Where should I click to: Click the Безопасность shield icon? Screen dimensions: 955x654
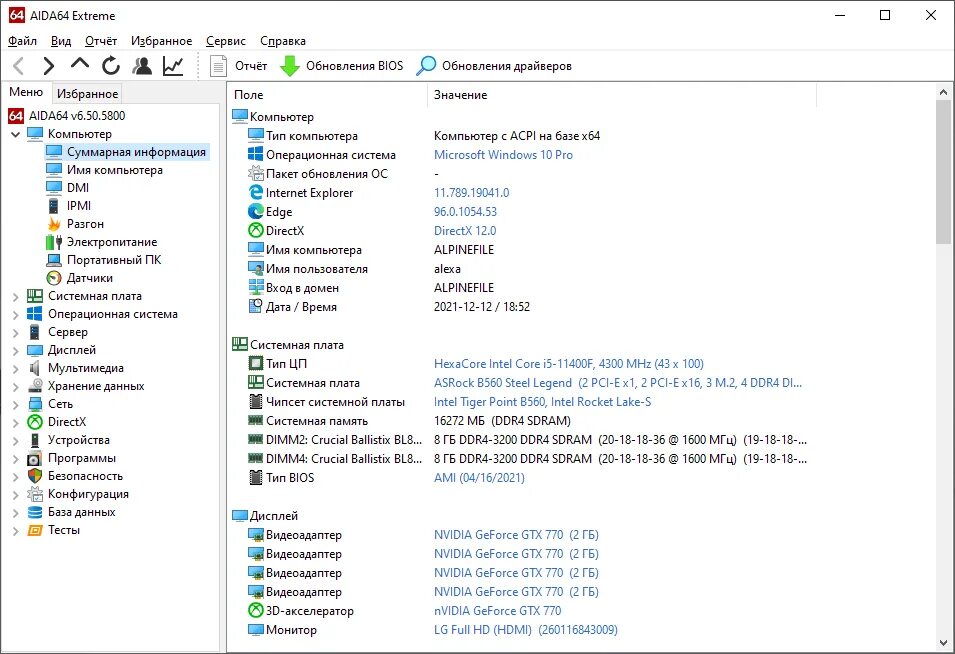[35, 476]
